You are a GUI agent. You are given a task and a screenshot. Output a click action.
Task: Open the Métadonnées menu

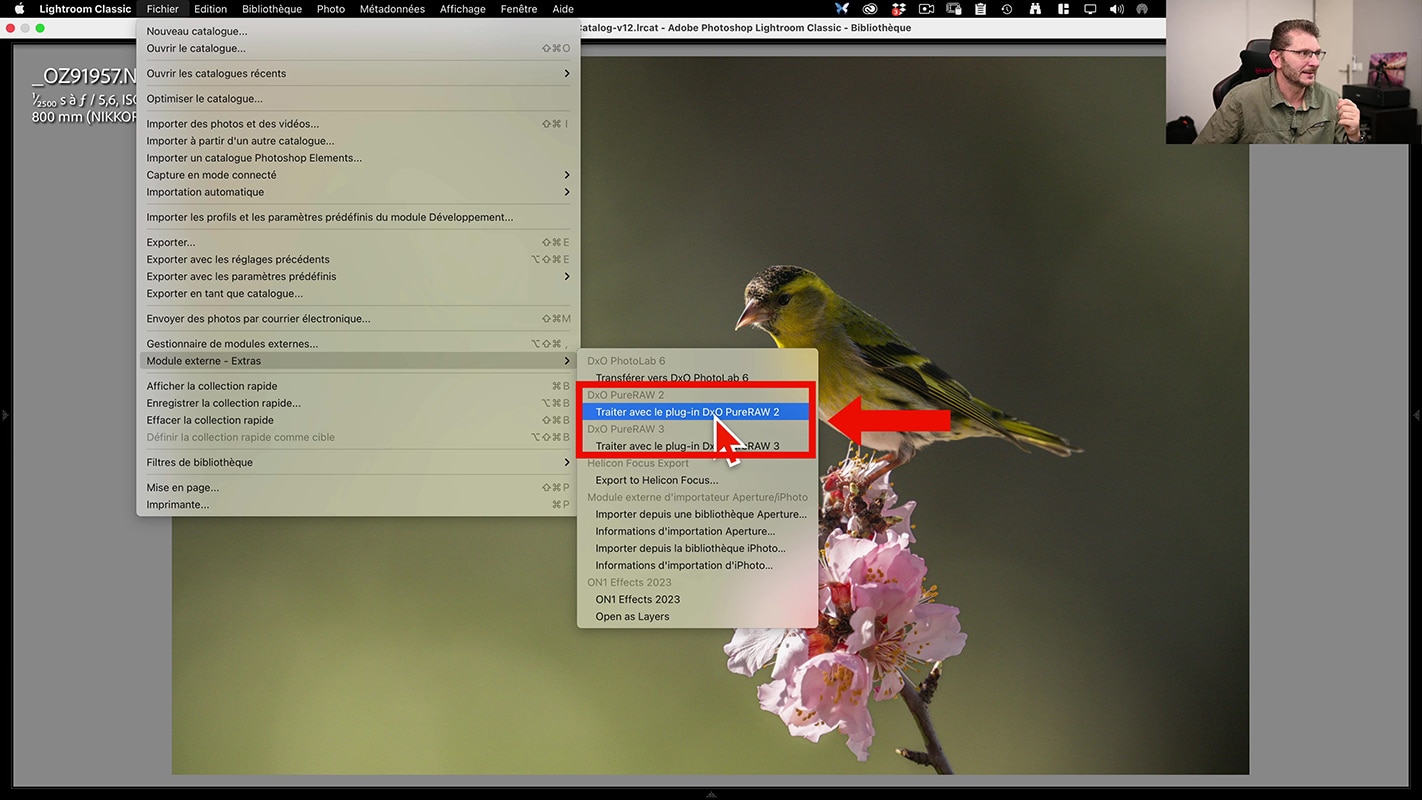[x=392, y=9]
